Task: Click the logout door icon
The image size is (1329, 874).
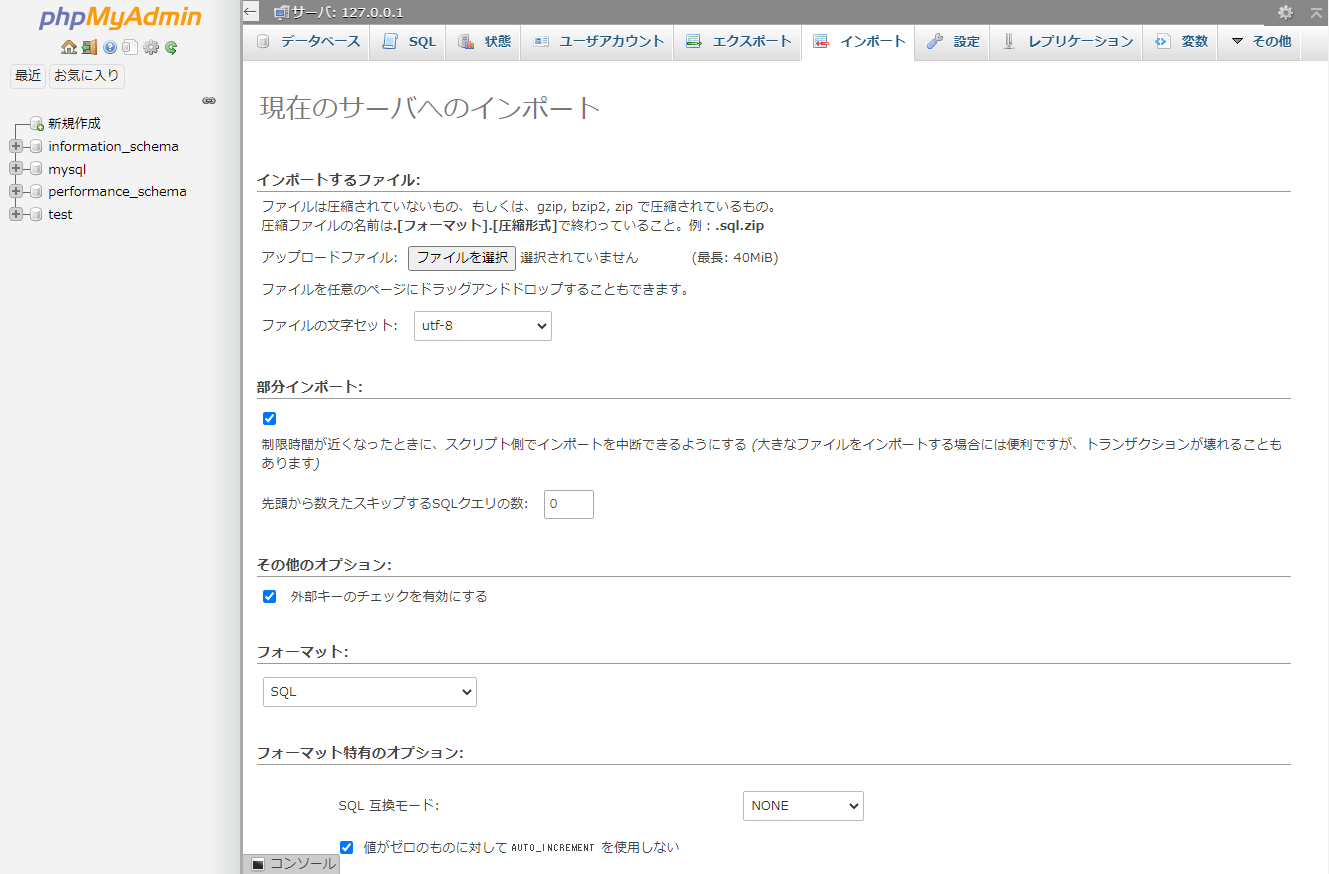Action: point(89,47)
